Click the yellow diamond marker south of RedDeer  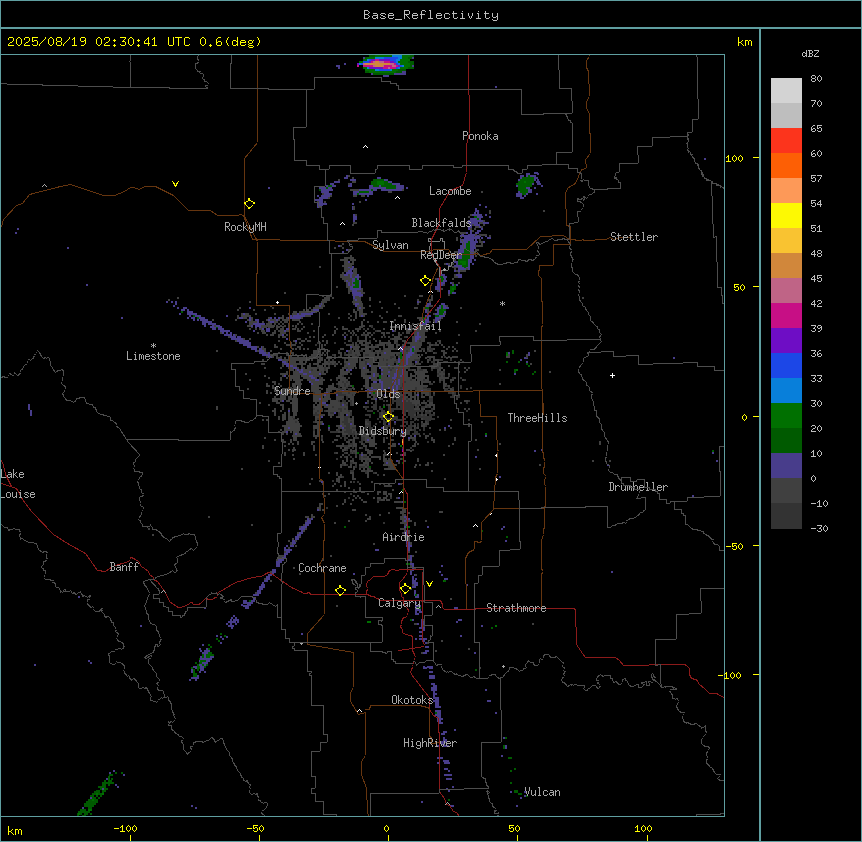(425, 281)
